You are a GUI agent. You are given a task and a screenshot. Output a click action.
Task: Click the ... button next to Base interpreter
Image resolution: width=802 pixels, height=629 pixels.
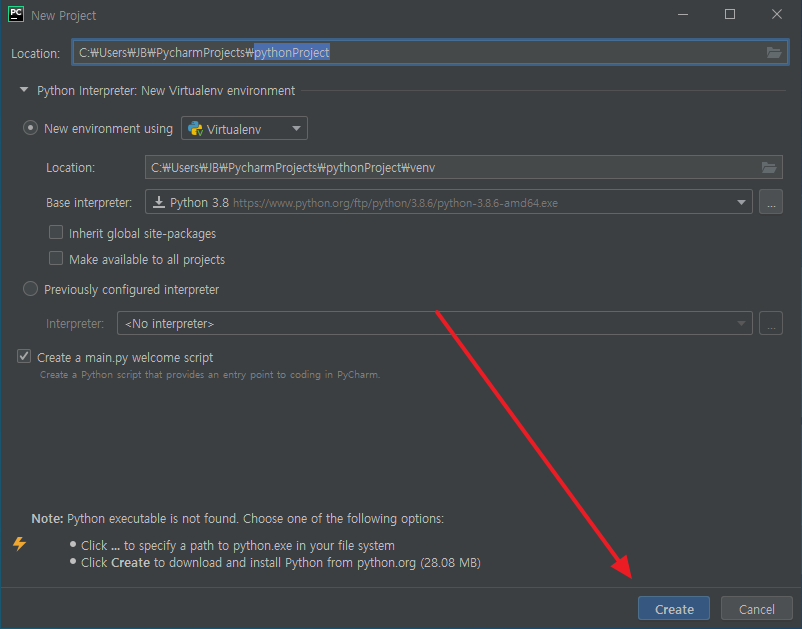771,202
